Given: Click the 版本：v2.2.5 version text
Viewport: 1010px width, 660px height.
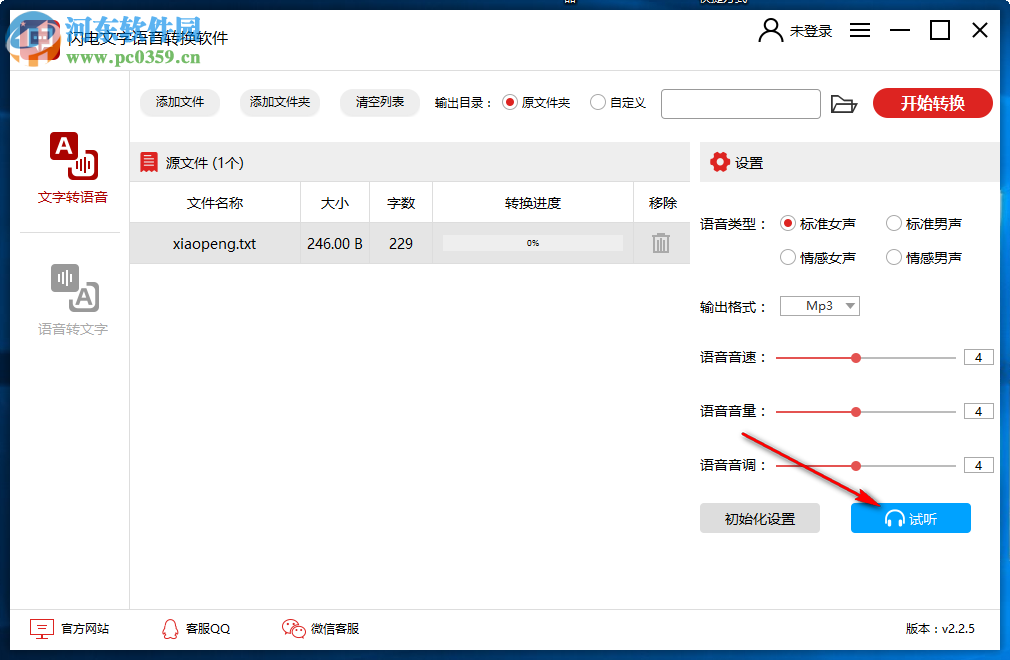Looking at the screenshot, I should [940, 628].
